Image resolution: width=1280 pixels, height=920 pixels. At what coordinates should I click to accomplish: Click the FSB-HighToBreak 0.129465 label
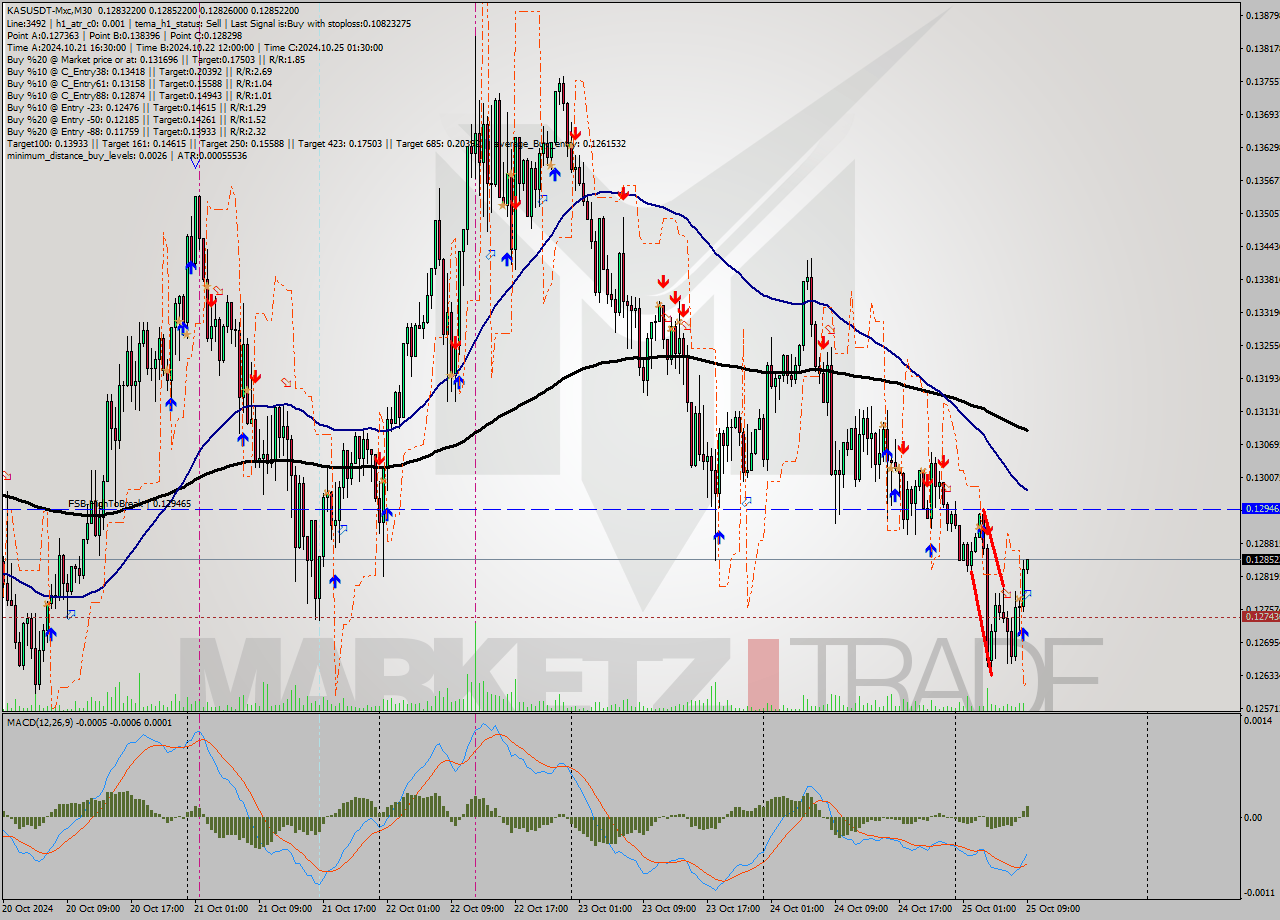point(129,504)
